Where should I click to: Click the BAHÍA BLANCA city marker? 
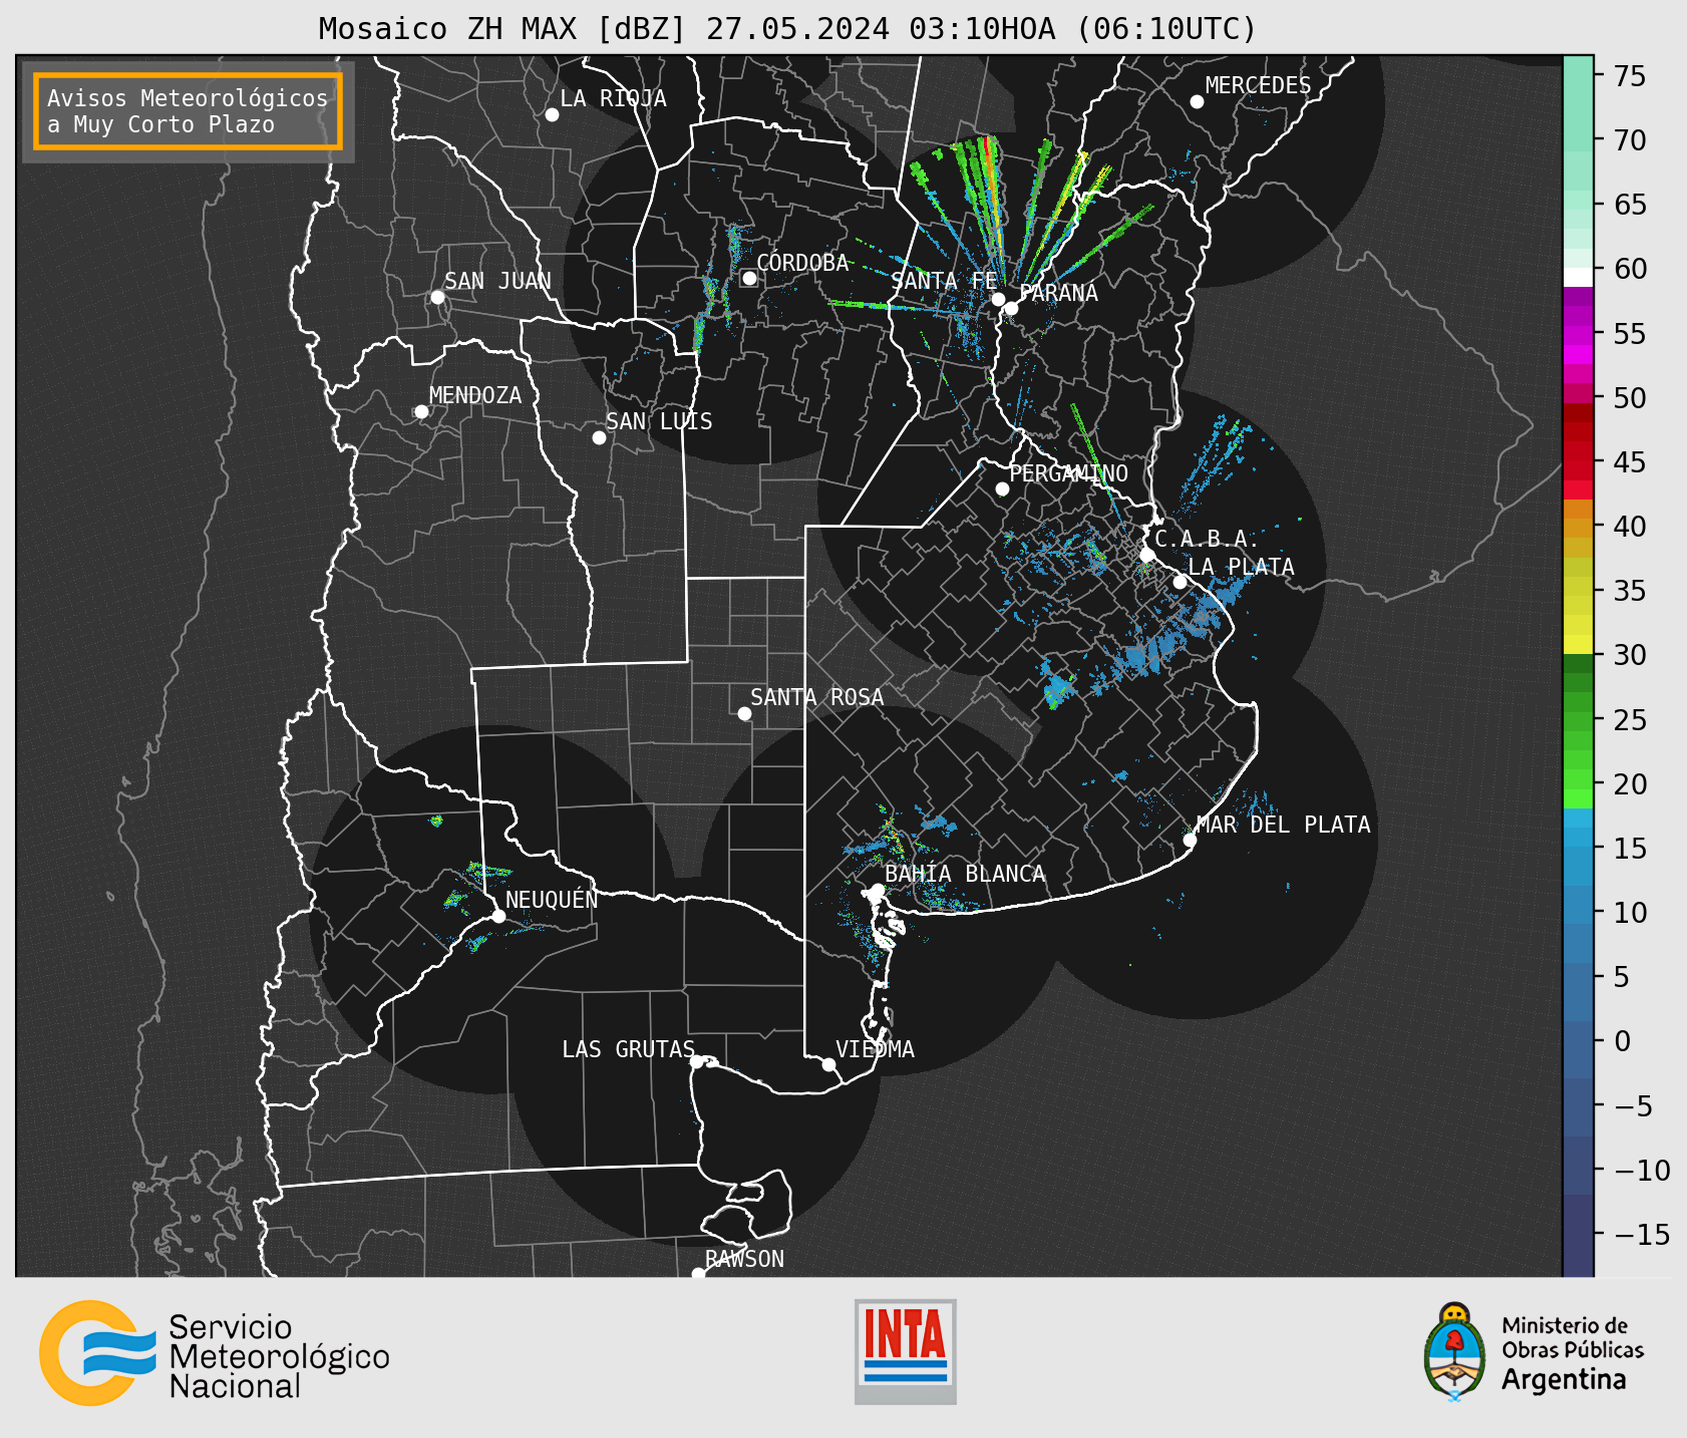pyautogui.click(x=877, y=890)
